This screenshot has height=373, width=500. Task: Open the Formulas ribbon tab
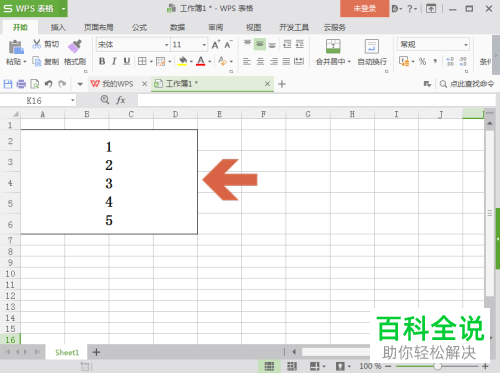point(139,27)
